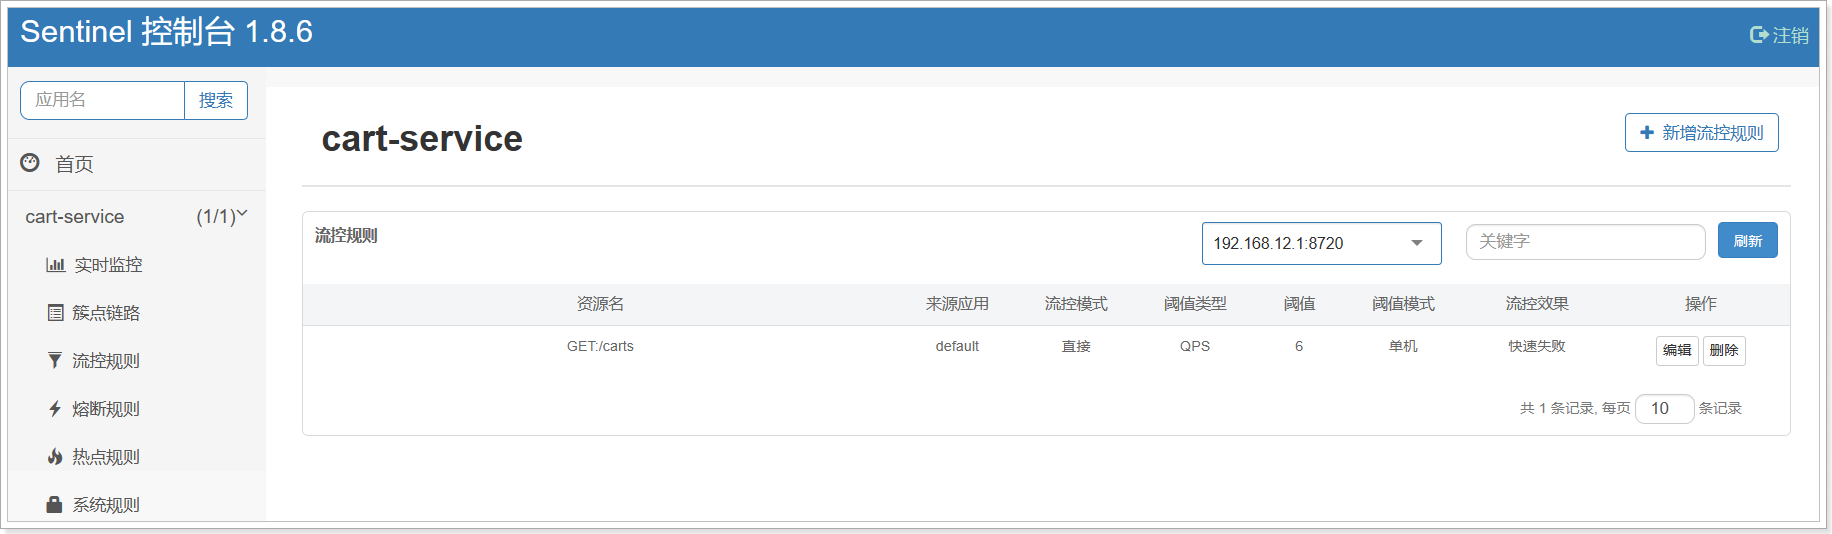Screen dimensions: 1832x534
Task: Click the blue 刷新 button
Action: 1747,240
